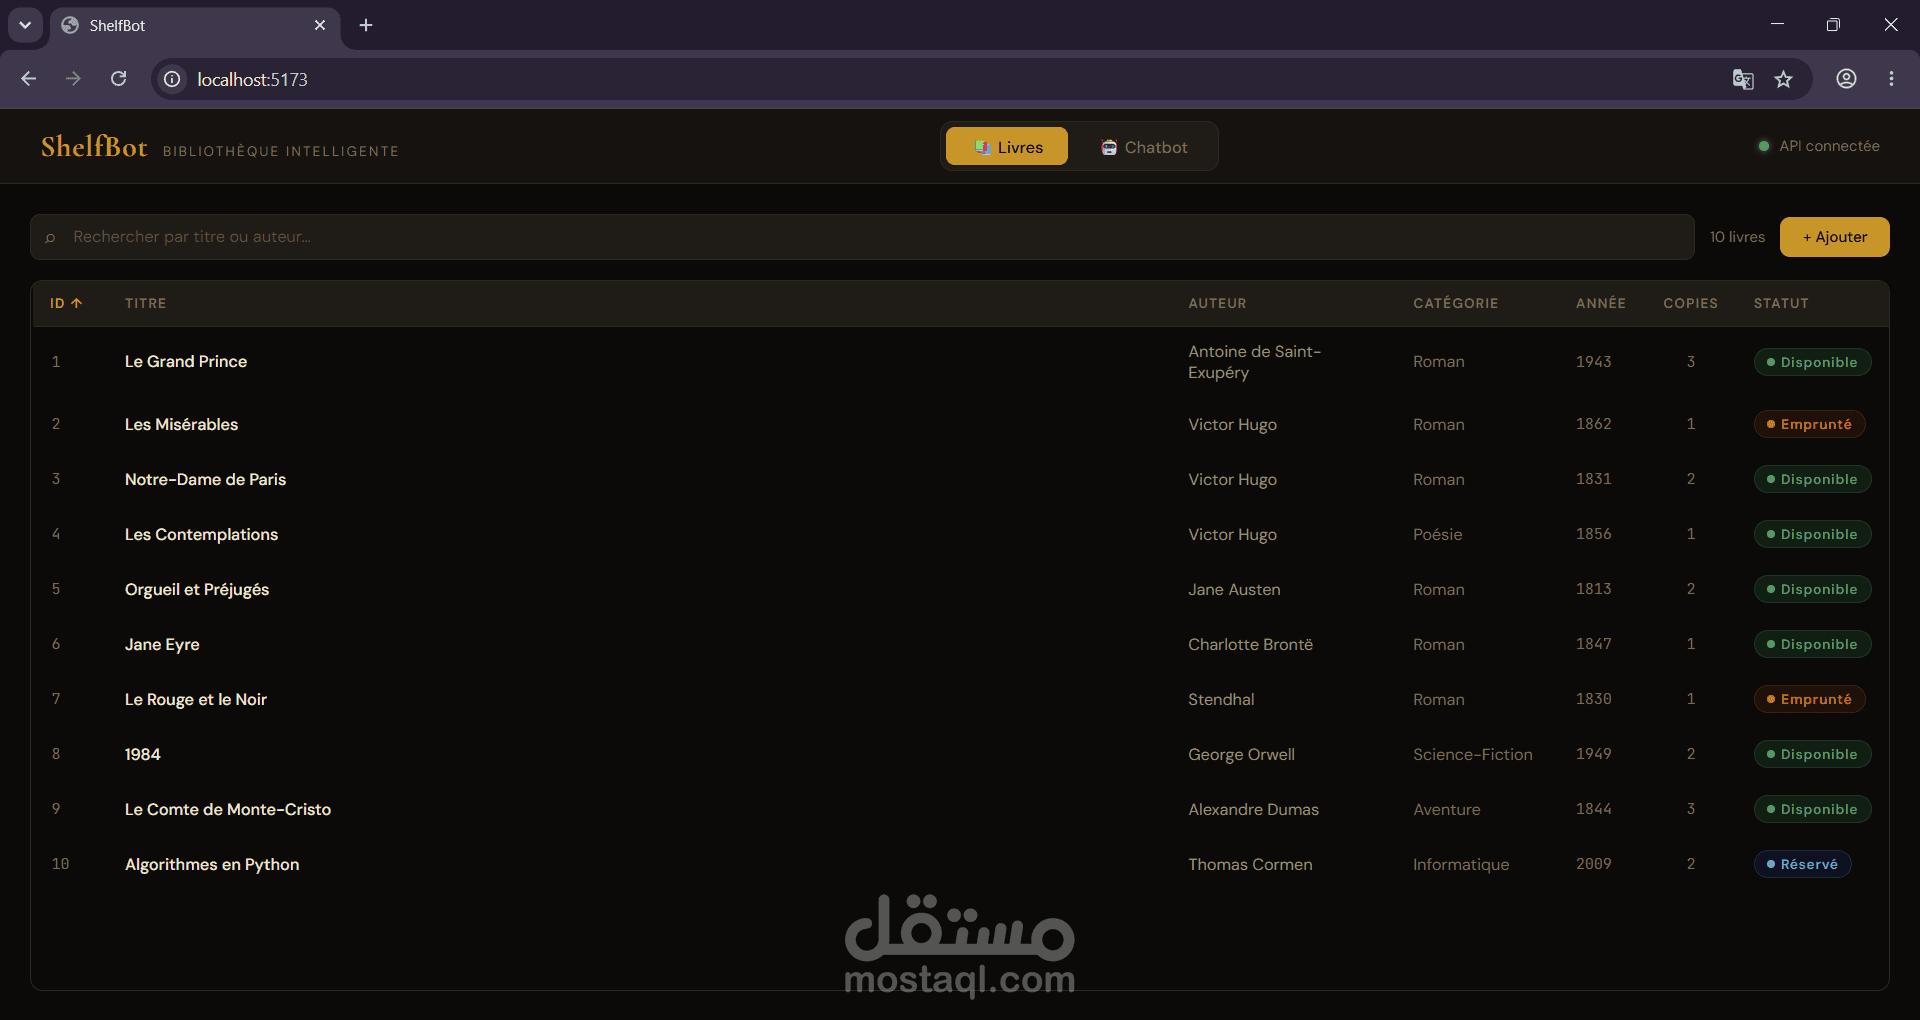Sort by the AUTEUR column header
The width and height of the screenshot is (1920, 1020).
click(1217, 303)
